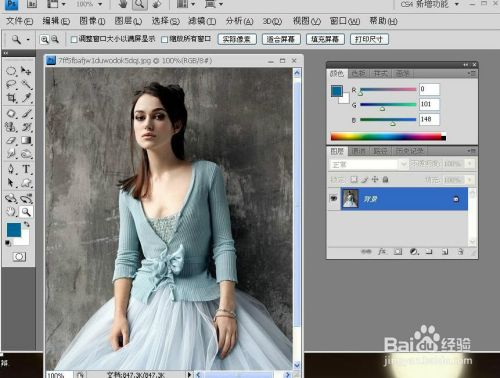
Task: Open the layer fill dropdown arrow
Action: (x=470, y=180)
